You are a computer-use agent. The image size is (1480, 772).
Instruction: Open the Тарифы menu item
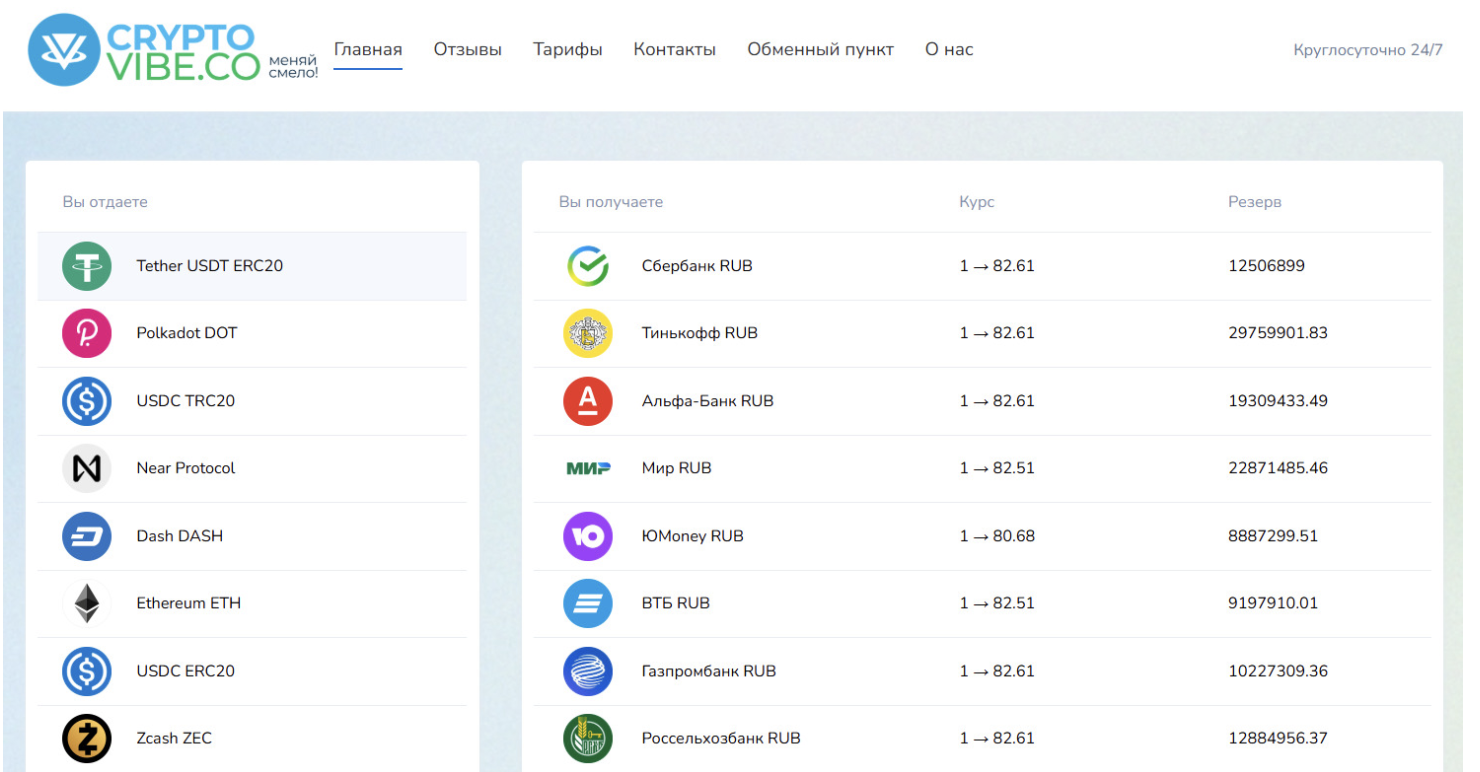[568, 50]
